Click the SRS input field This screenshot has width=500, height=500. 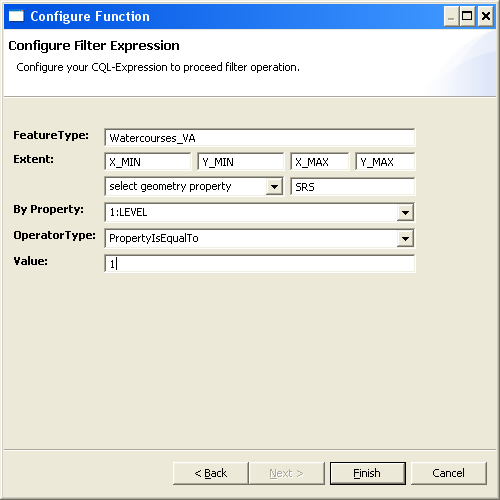(353, 187)
